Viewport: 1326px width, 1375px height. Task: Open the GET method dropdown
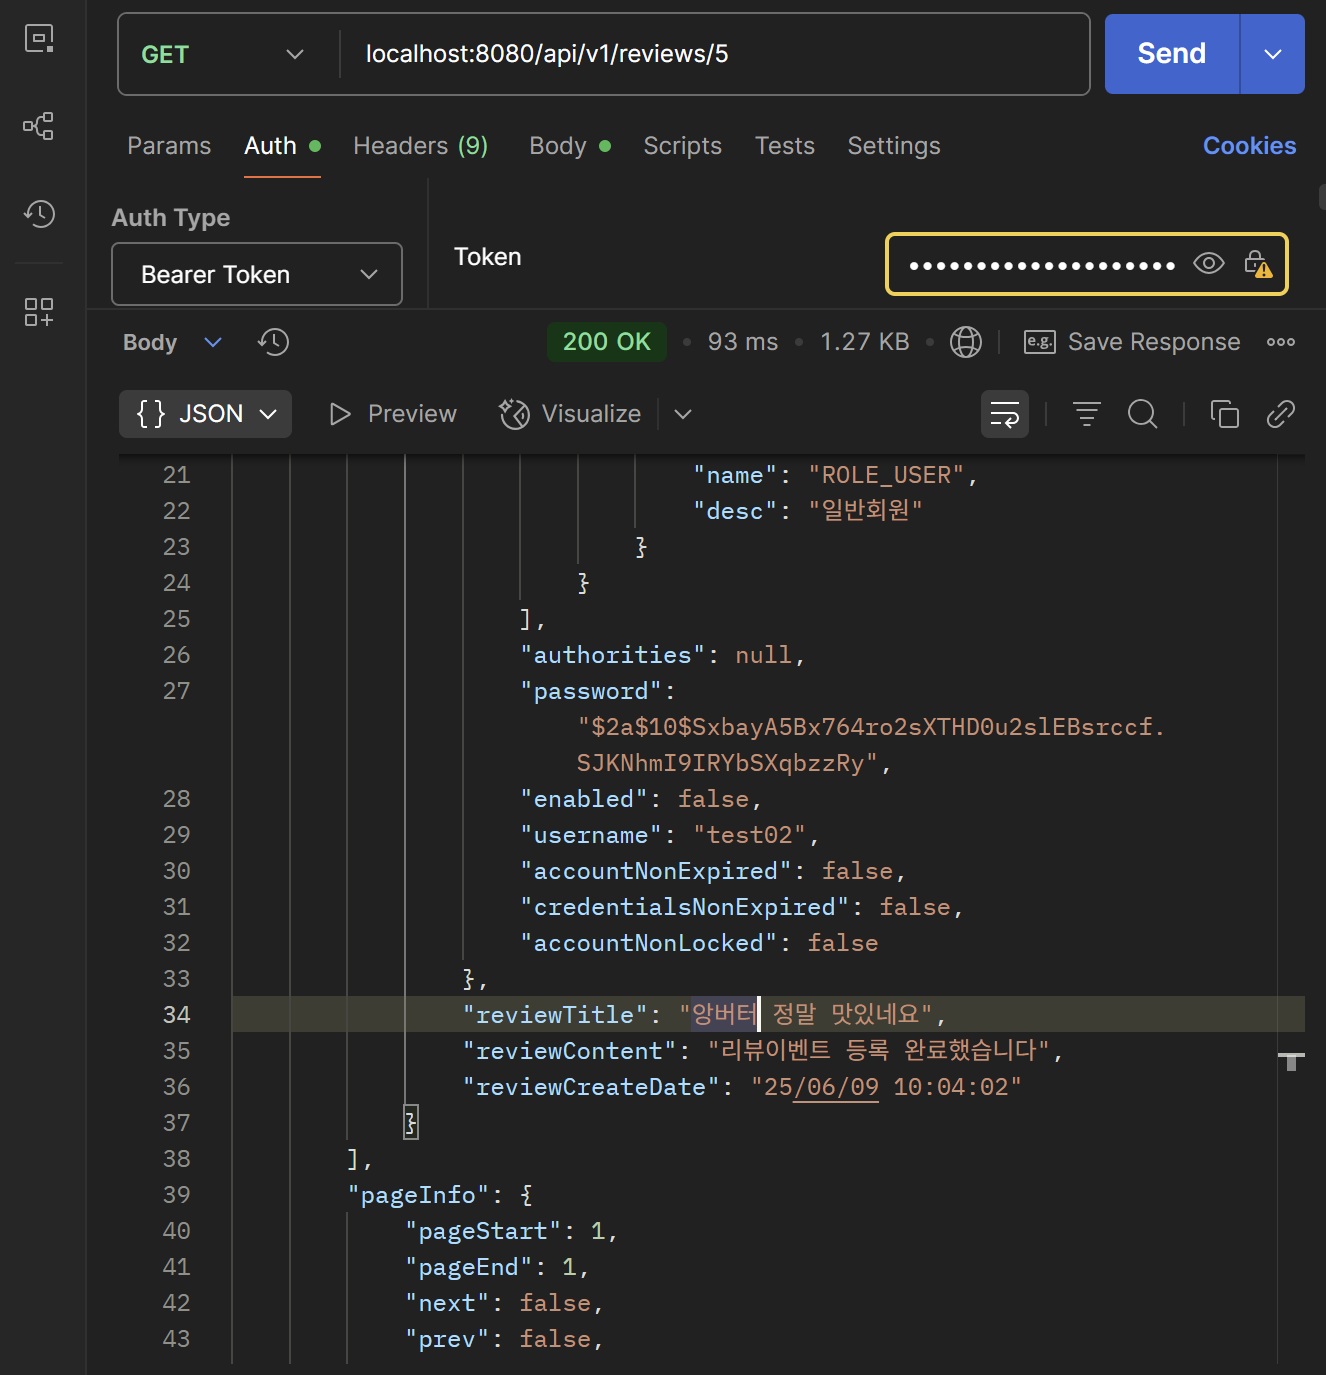coord(223,54)
